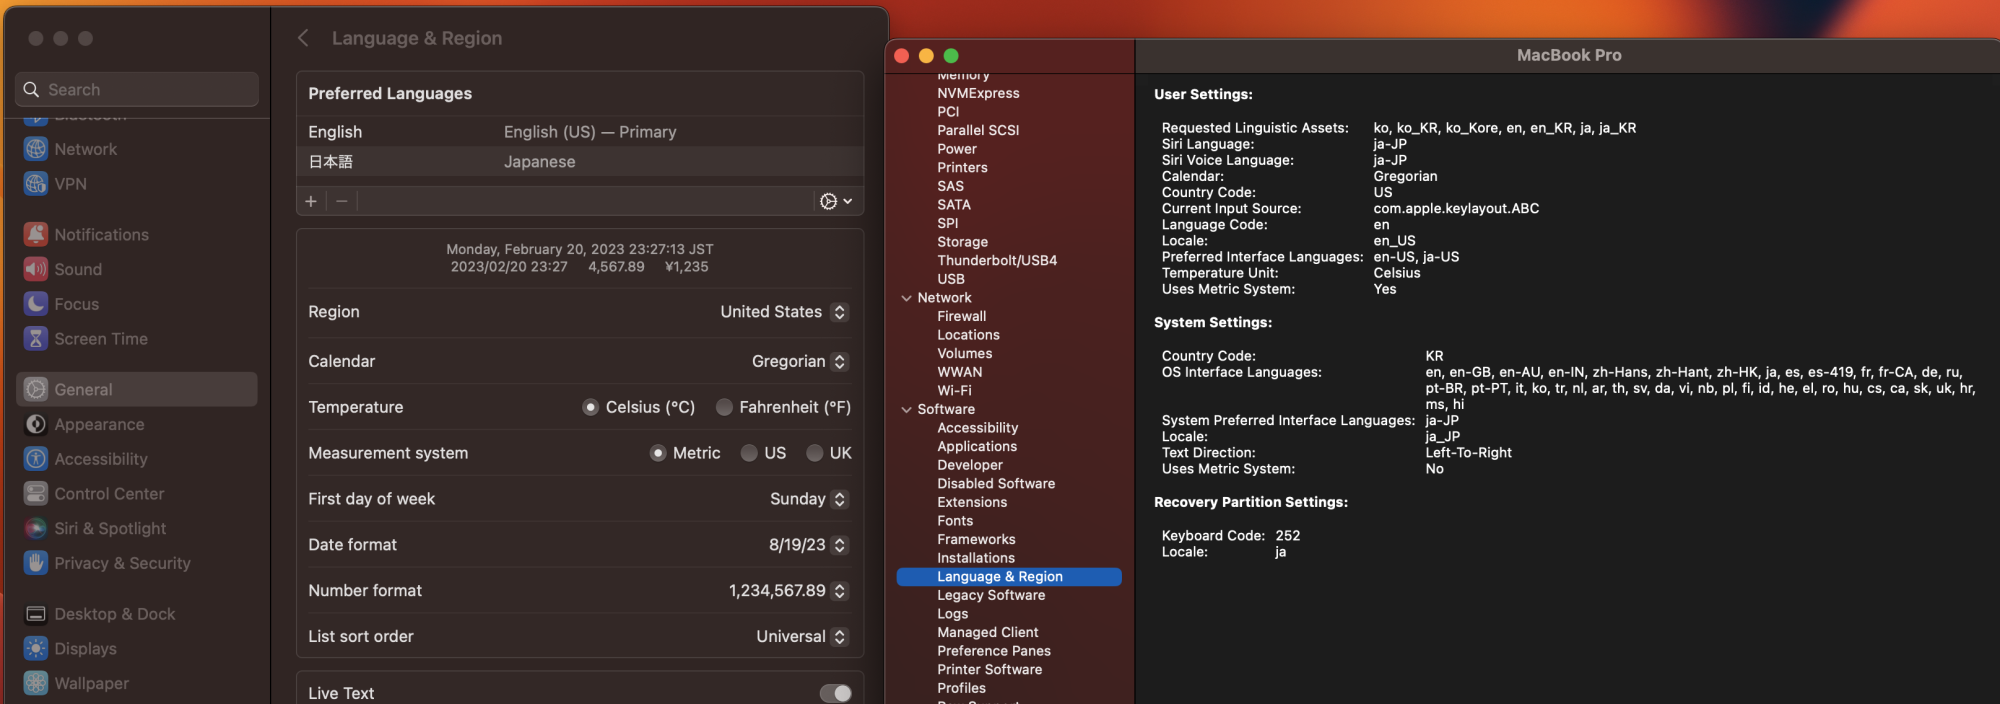Click the search magnifier icon
2000x704 pixels.
pyautogui.click(x=31, y=90)
